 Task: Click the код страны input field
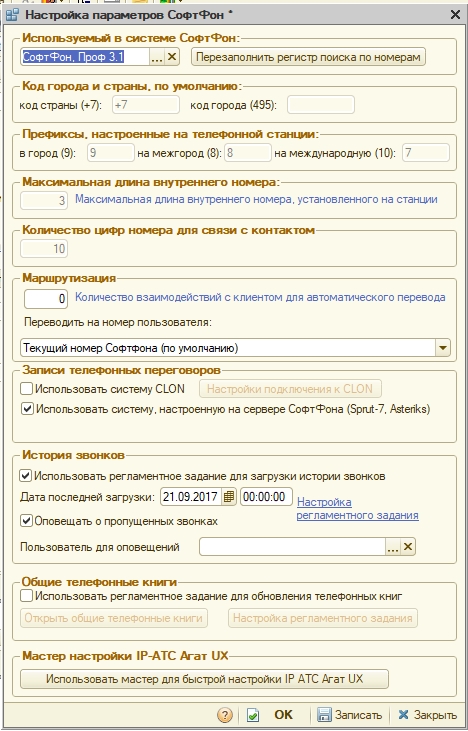[145, 105]
